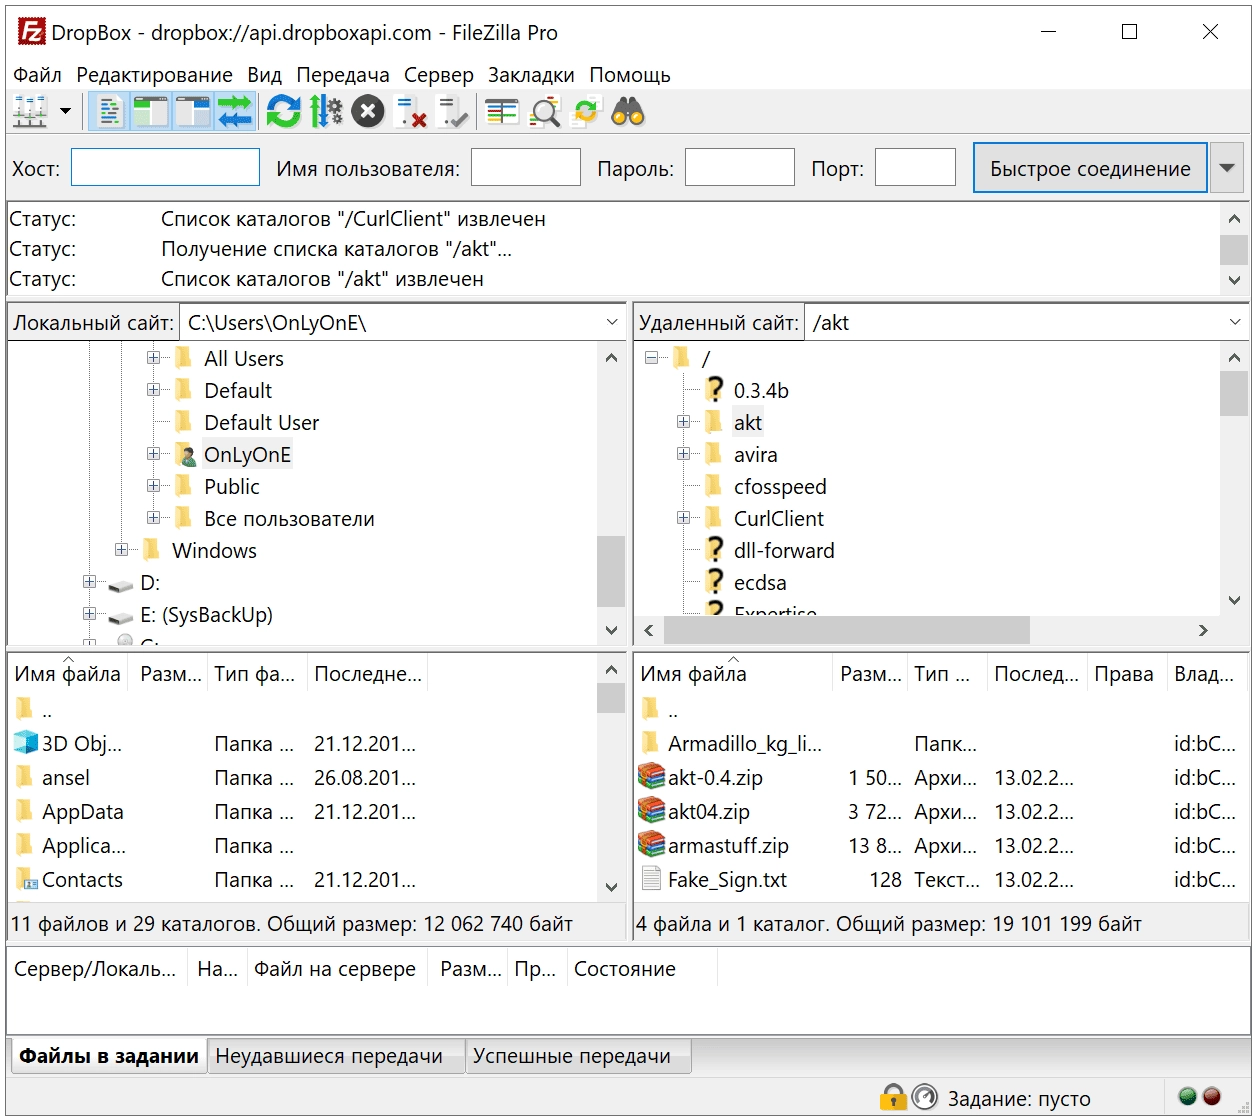This screenshot has width=1256, height=1120.
Task: Toggle message log display
Action: click(x=110, y=111)
